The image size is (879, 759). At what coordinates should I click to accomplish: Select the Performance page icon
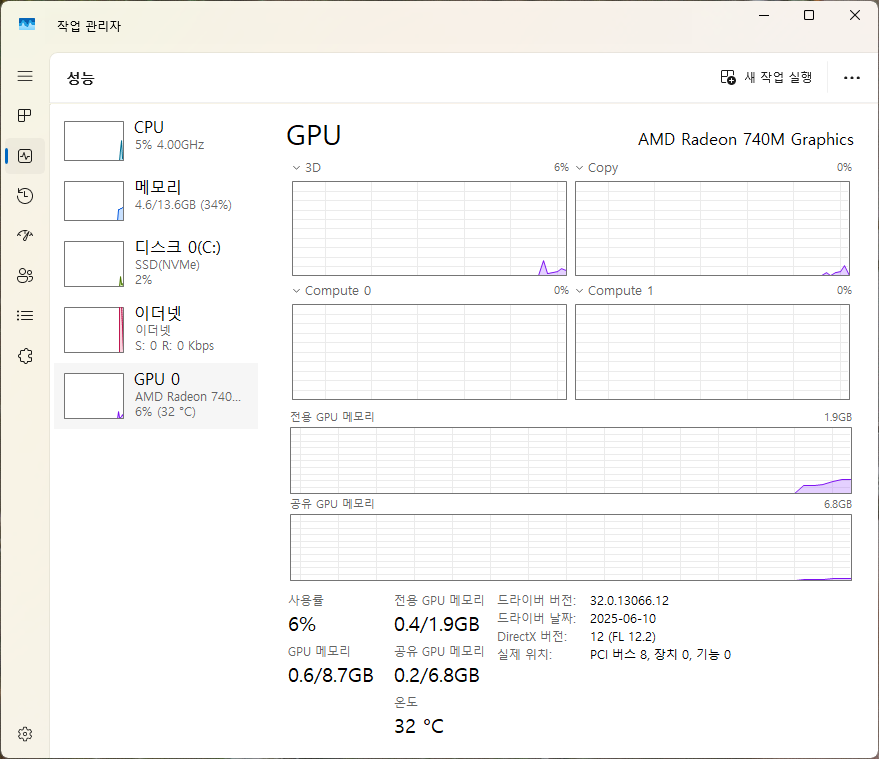(x=25, y=156)
